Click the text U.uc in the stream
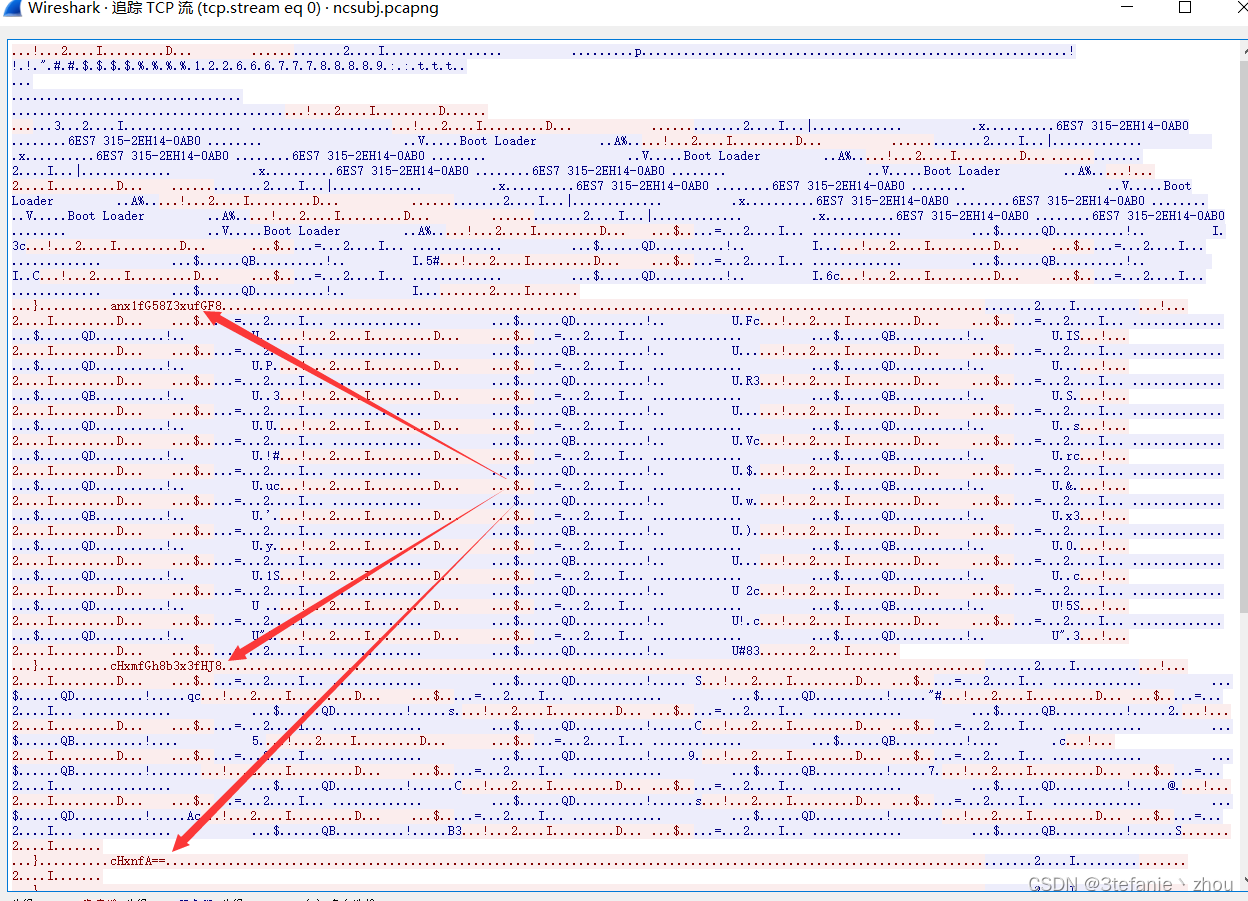Image resolution: width=1248 pixels, height=901 pixels. 266,486
